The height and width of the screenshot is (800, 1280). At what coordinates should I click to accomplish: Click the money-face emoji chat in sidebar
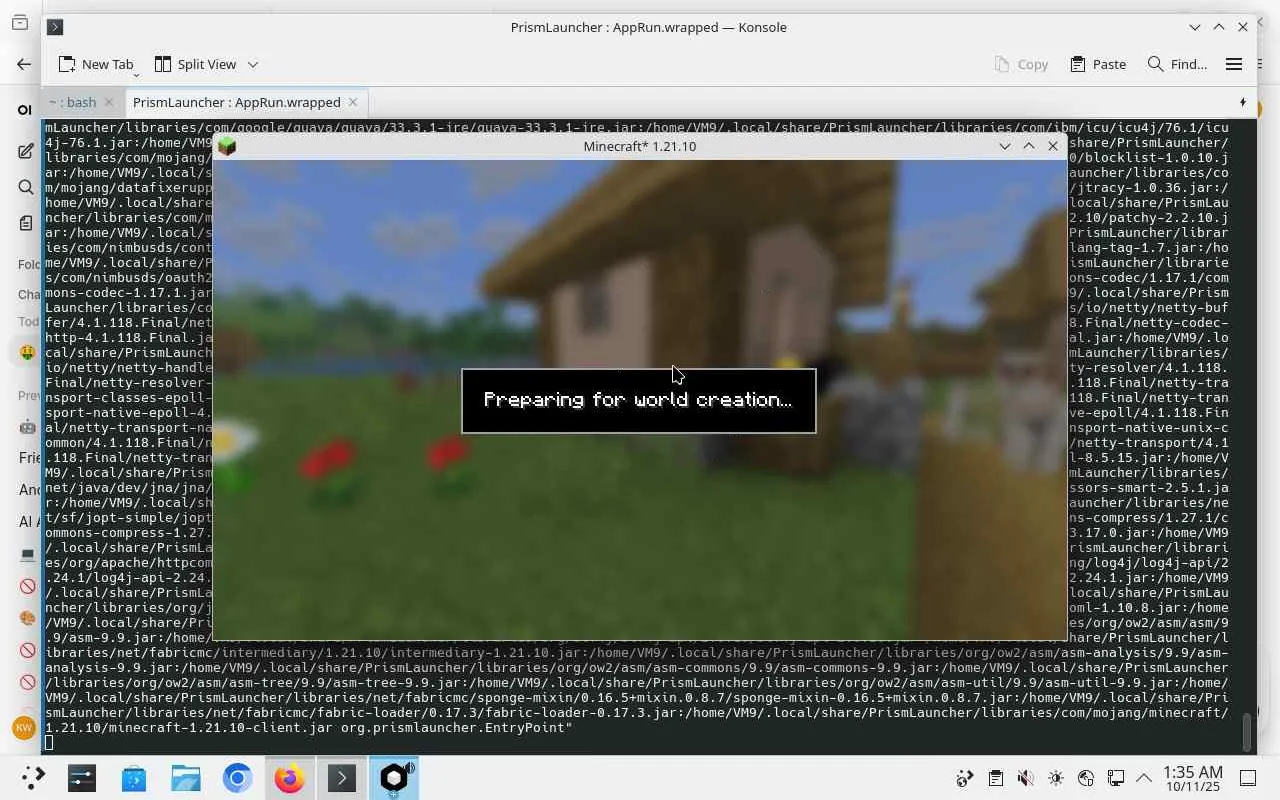(27, 351)
